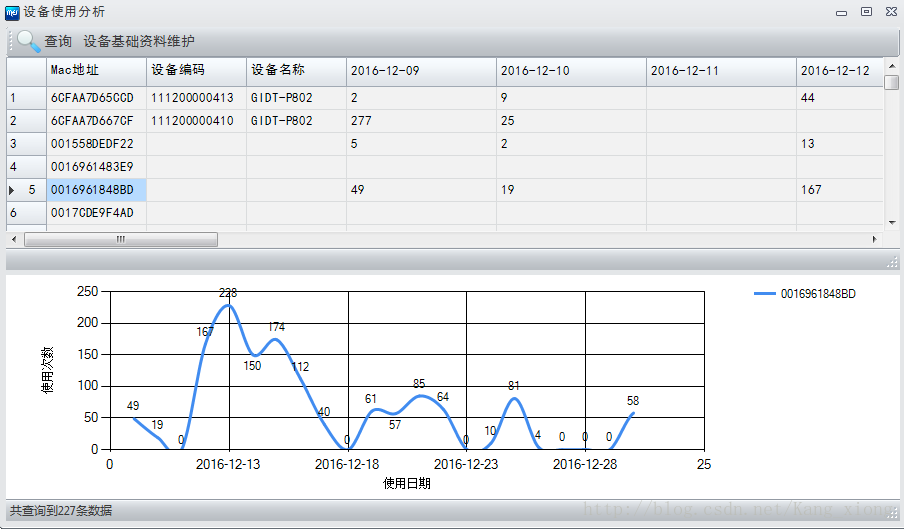Click the cell with value 25
This screenshot has height=529, width=904.
(x=571, y=121)
